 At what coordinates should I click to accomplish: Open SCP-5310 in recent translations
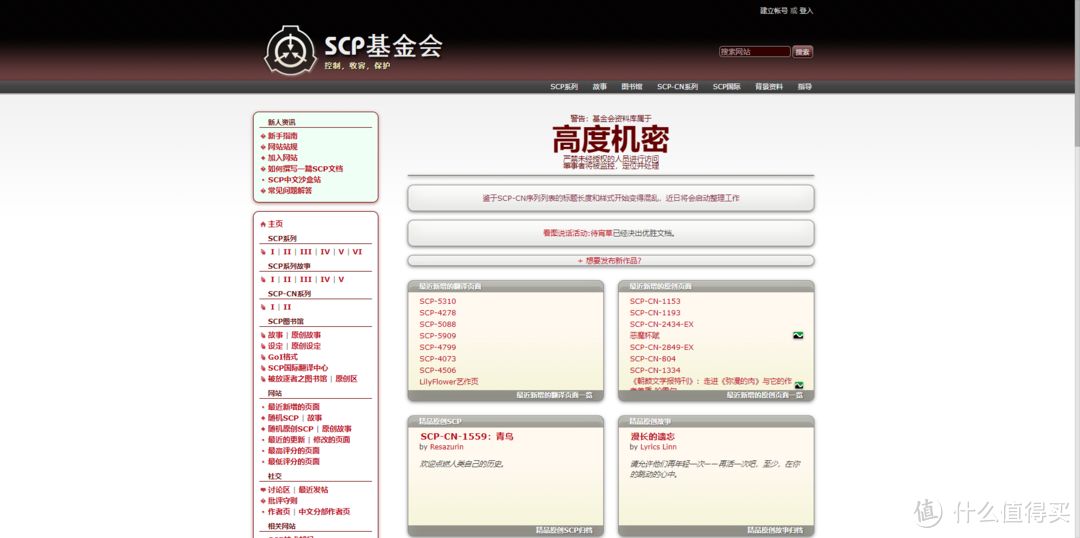437,301
